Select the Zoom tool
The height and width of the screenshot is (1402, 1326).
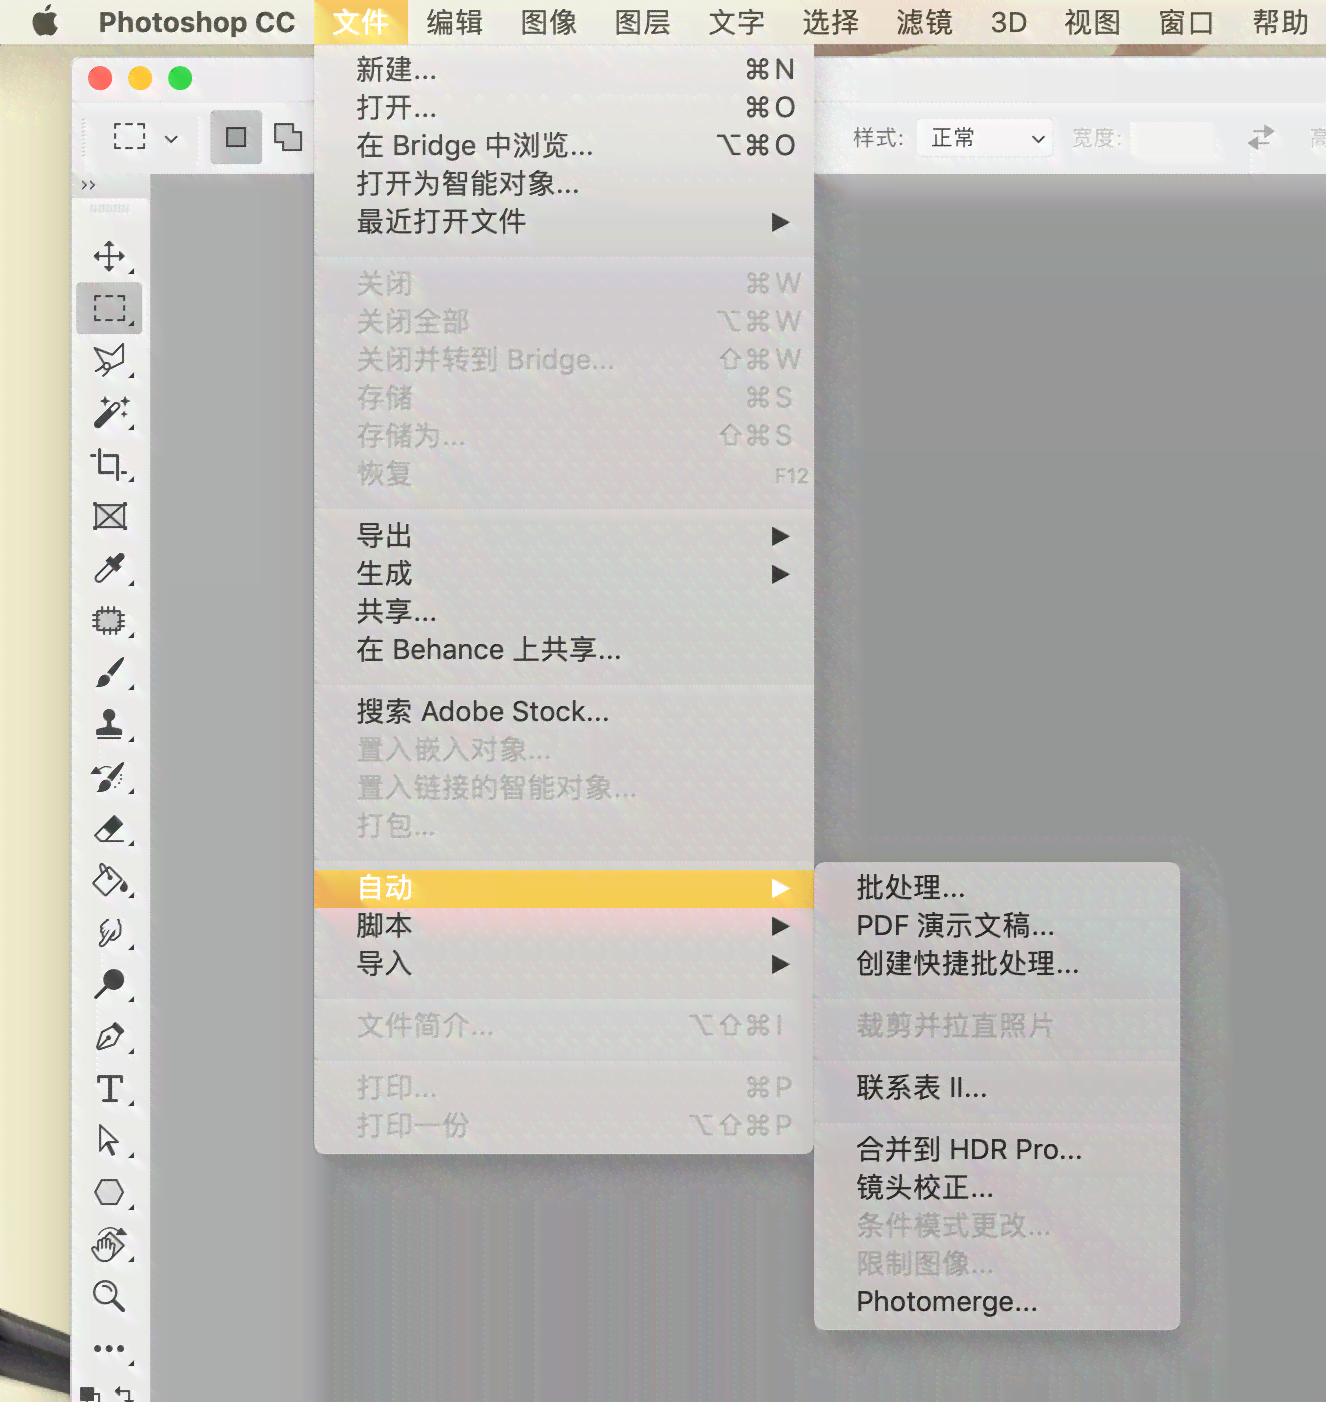coord(109,1296)
